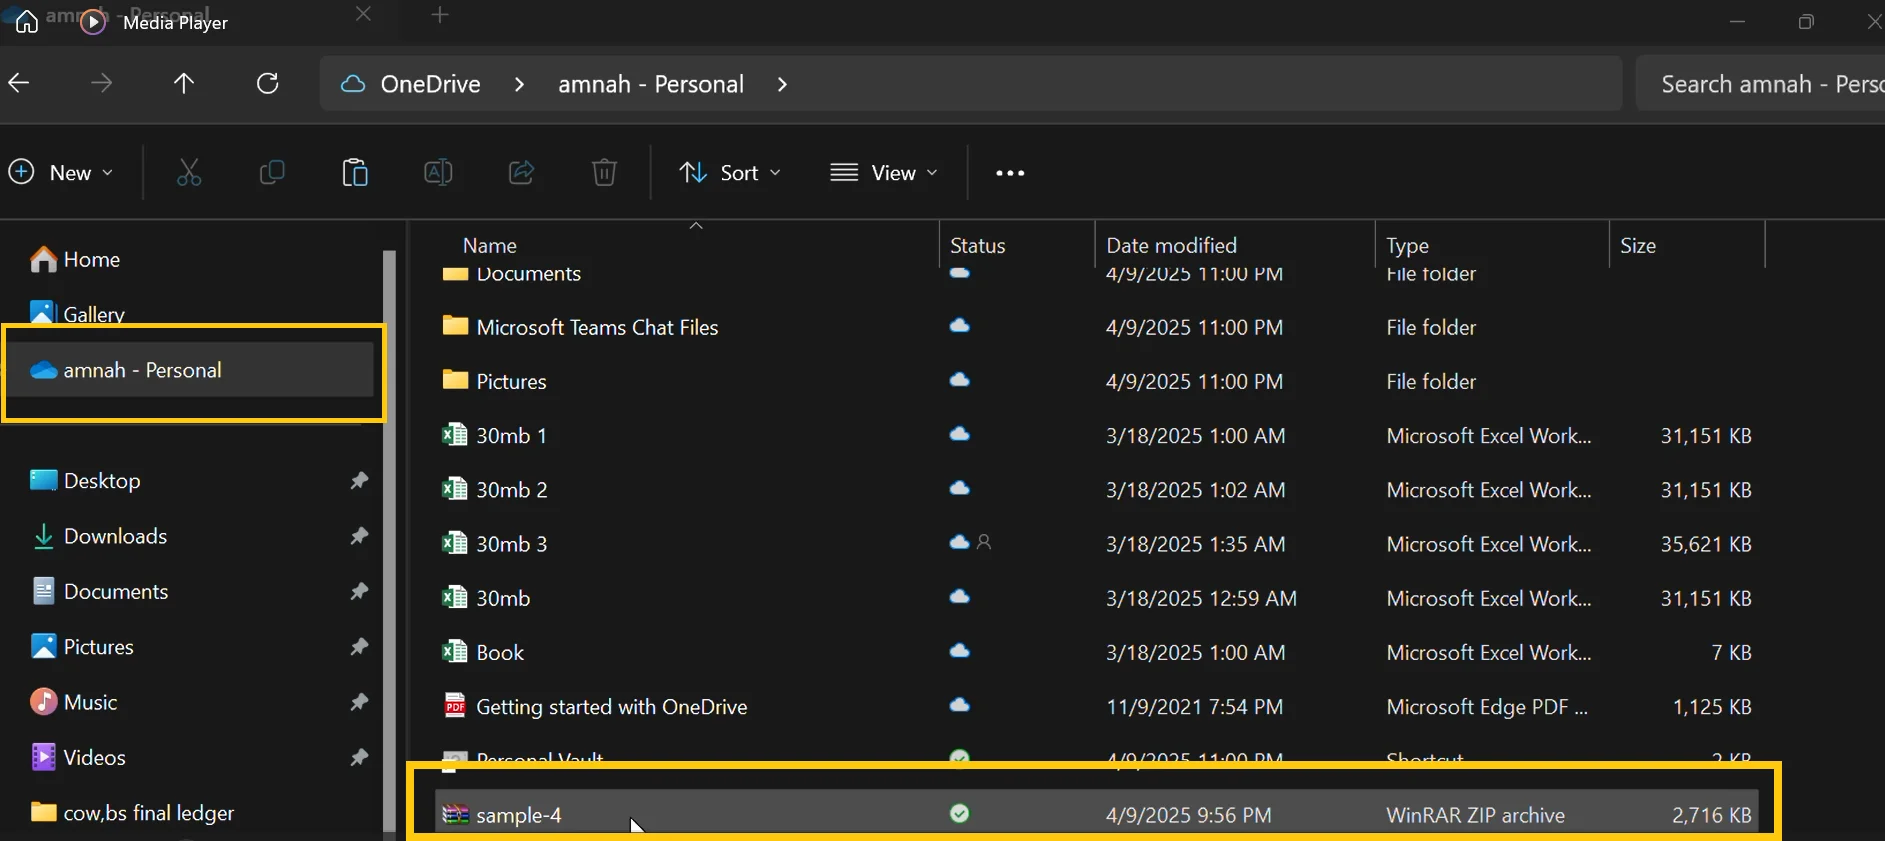Sort by the Size column header

click(1638, 245)
